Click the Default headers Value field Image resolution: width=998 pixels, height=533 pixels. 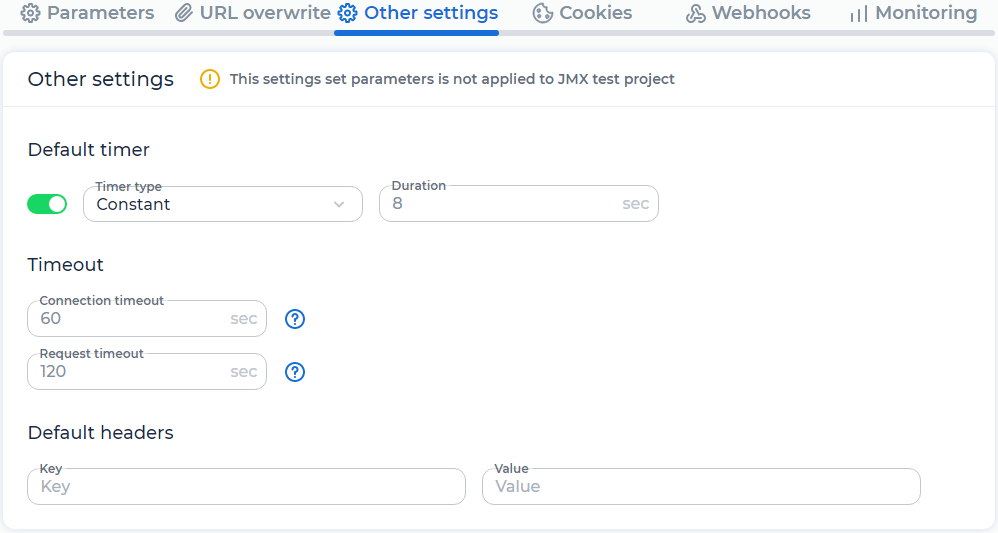[701, 487]
